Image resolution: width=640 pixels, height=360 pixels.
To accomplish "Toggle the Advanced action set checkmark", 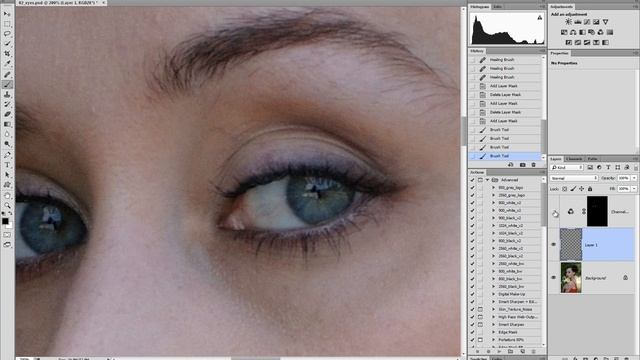I will (473, 180).
